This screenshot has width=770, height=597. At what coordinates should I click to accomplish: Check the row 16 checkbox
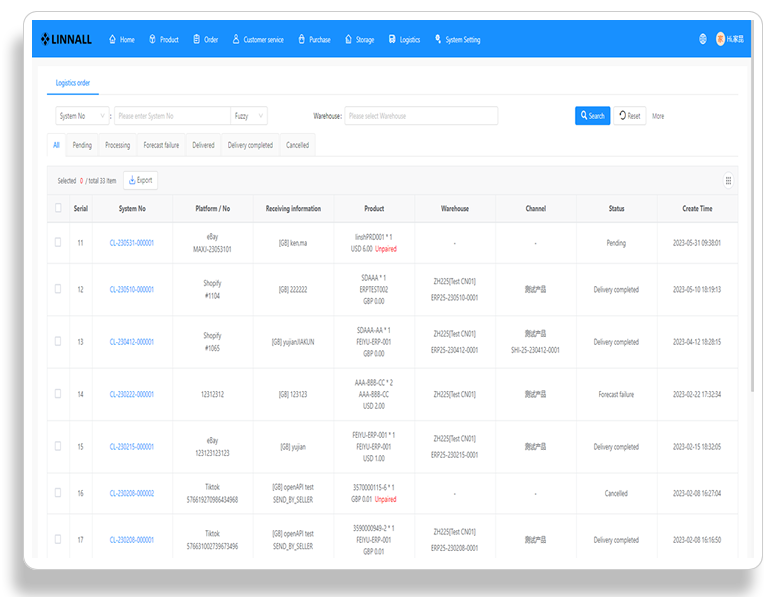pos(58,492)
